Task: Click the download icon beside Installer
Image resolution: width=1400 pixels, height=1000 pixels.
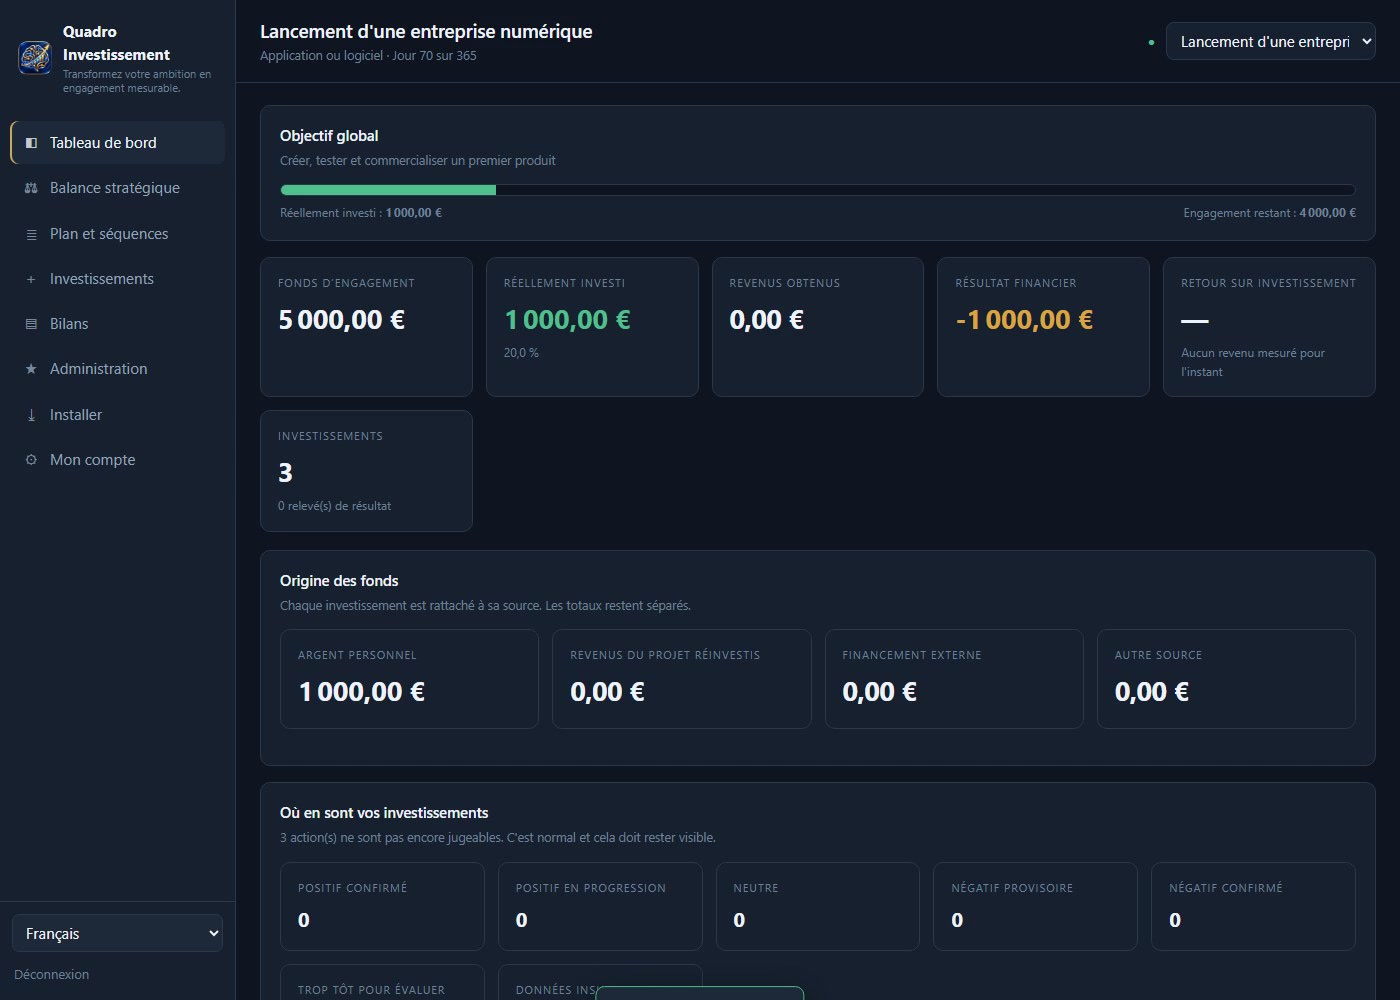Action: coord(31,415)
